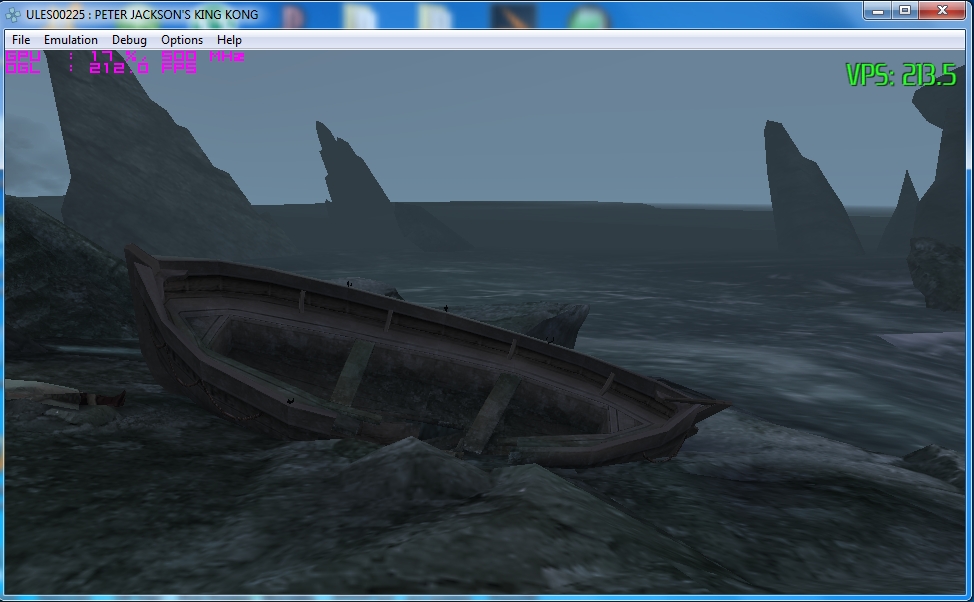Minimize the King Kong emulator window
This screenshot has width=974, height=602.
(x=878, y=11)
